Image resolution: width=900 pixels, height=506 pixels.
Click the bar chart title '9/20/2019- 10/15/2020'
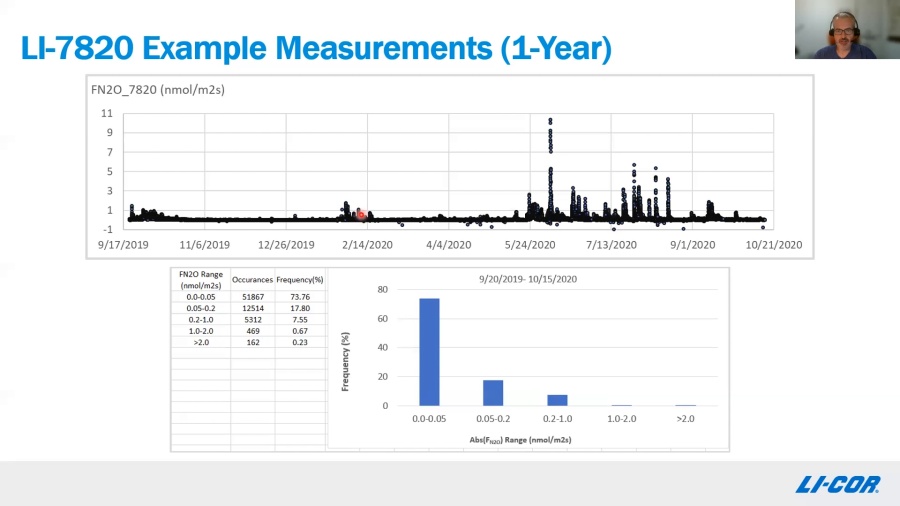pyautogui.click(x=528, y=279)
